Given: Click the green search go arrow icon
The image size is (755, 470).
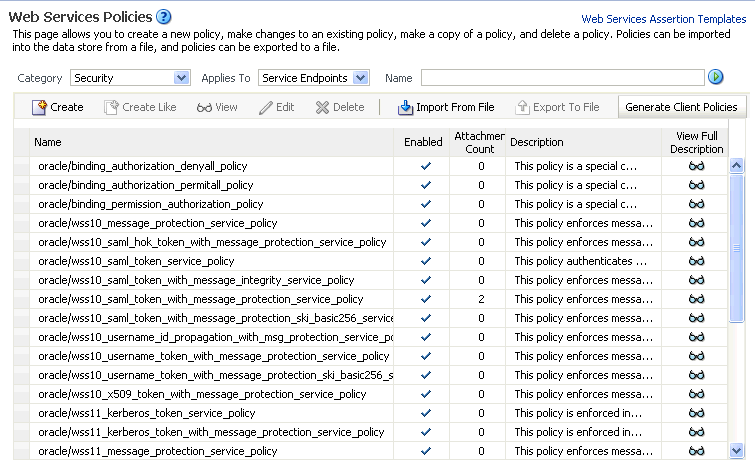Looking at the screenshot, I should click(716, 77).
